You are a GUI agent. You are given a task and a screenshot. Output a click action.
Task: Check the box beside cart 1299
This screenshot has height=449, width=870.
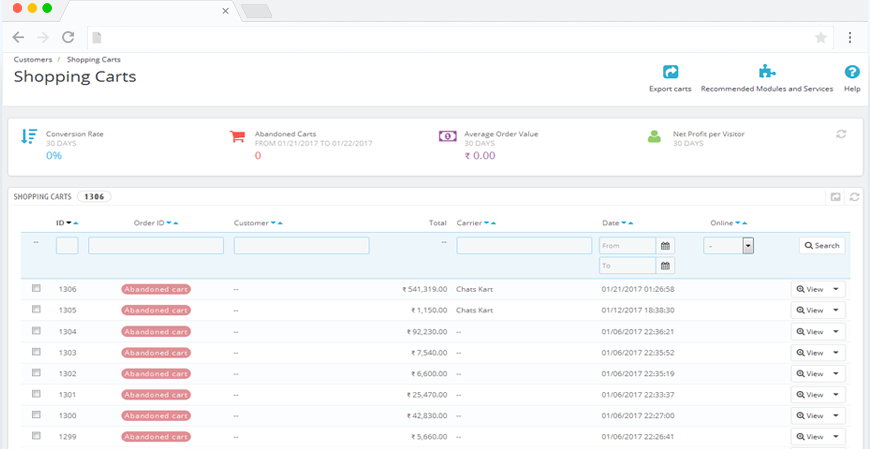(x=36, y=435)
